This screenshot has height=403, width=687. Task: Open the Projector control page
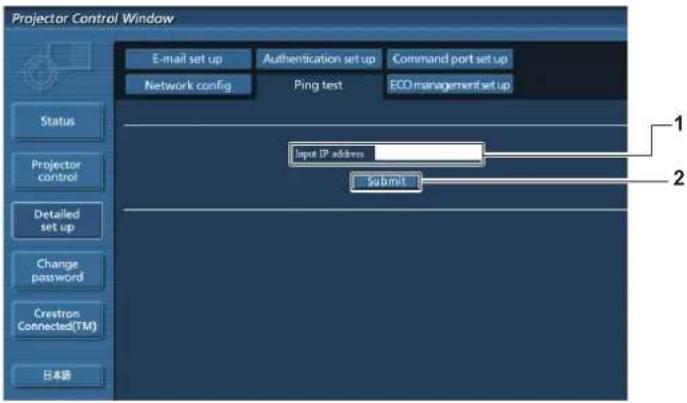(58, 171)
